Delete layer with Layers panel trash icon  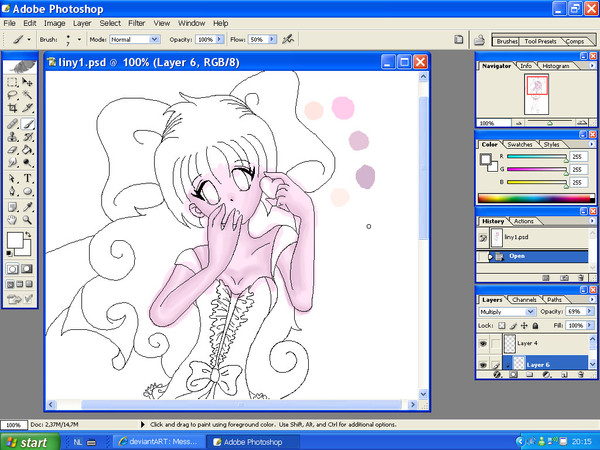click(x=580, y=375)
